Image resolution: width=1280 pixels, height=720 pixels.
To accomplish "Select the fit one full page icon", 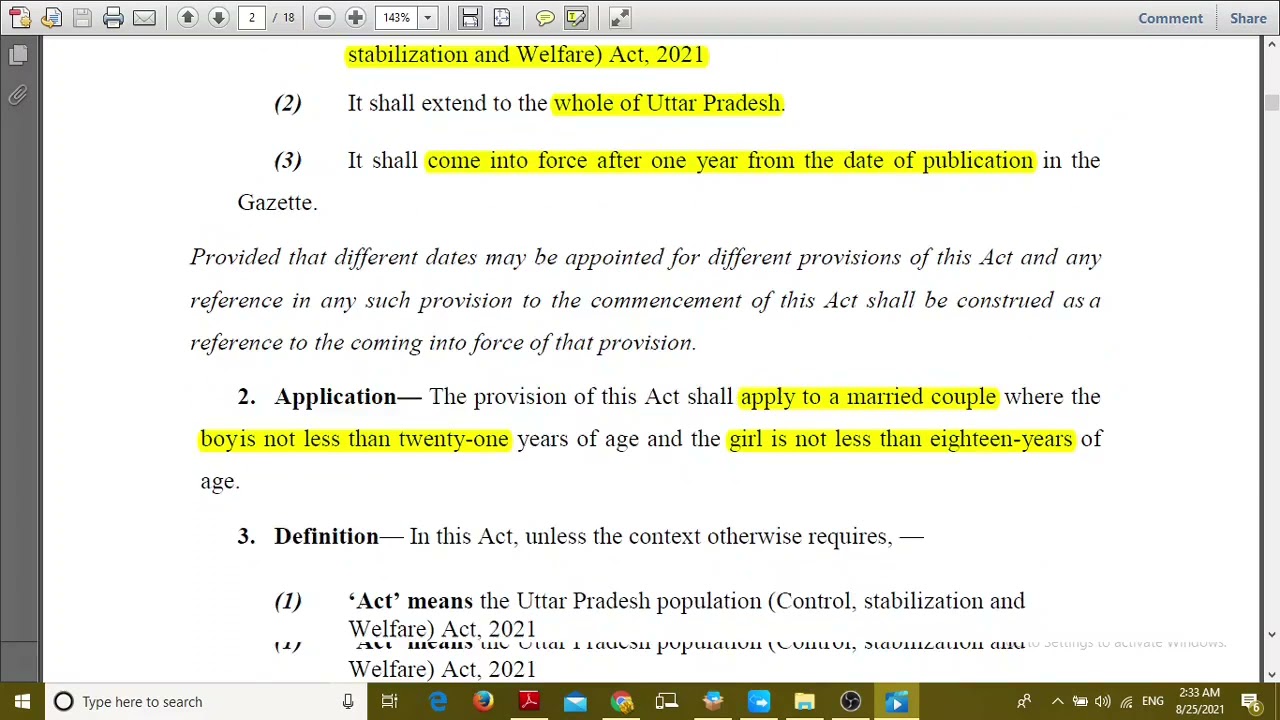I will tap(501, 18).
